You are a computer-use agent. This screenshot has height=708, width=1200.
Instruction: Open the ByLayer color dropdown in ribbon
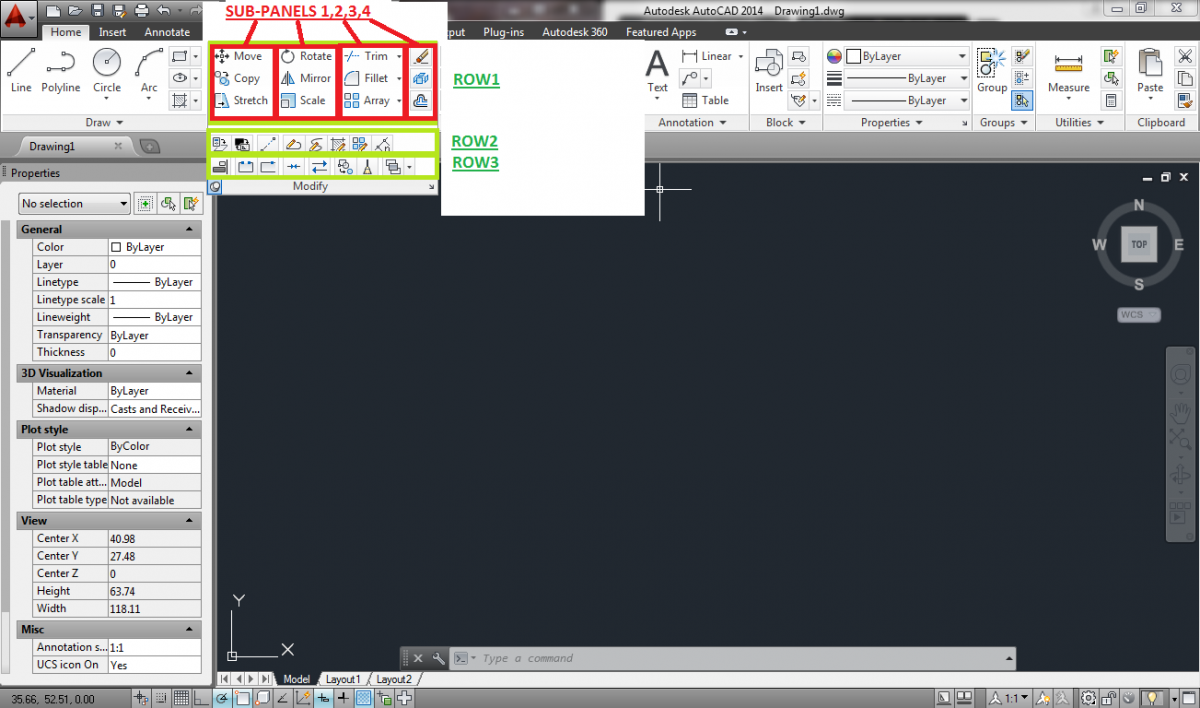[x=907, y=56]
